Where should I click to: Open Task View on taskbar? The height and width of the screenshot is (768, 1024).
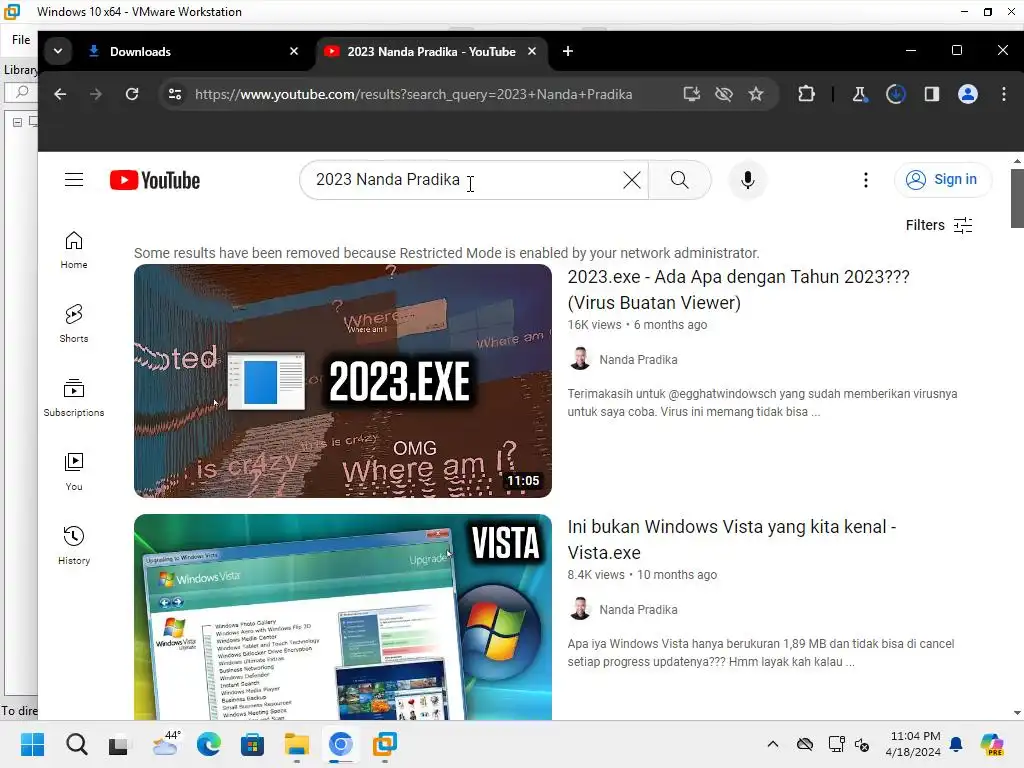click(118, 744)
